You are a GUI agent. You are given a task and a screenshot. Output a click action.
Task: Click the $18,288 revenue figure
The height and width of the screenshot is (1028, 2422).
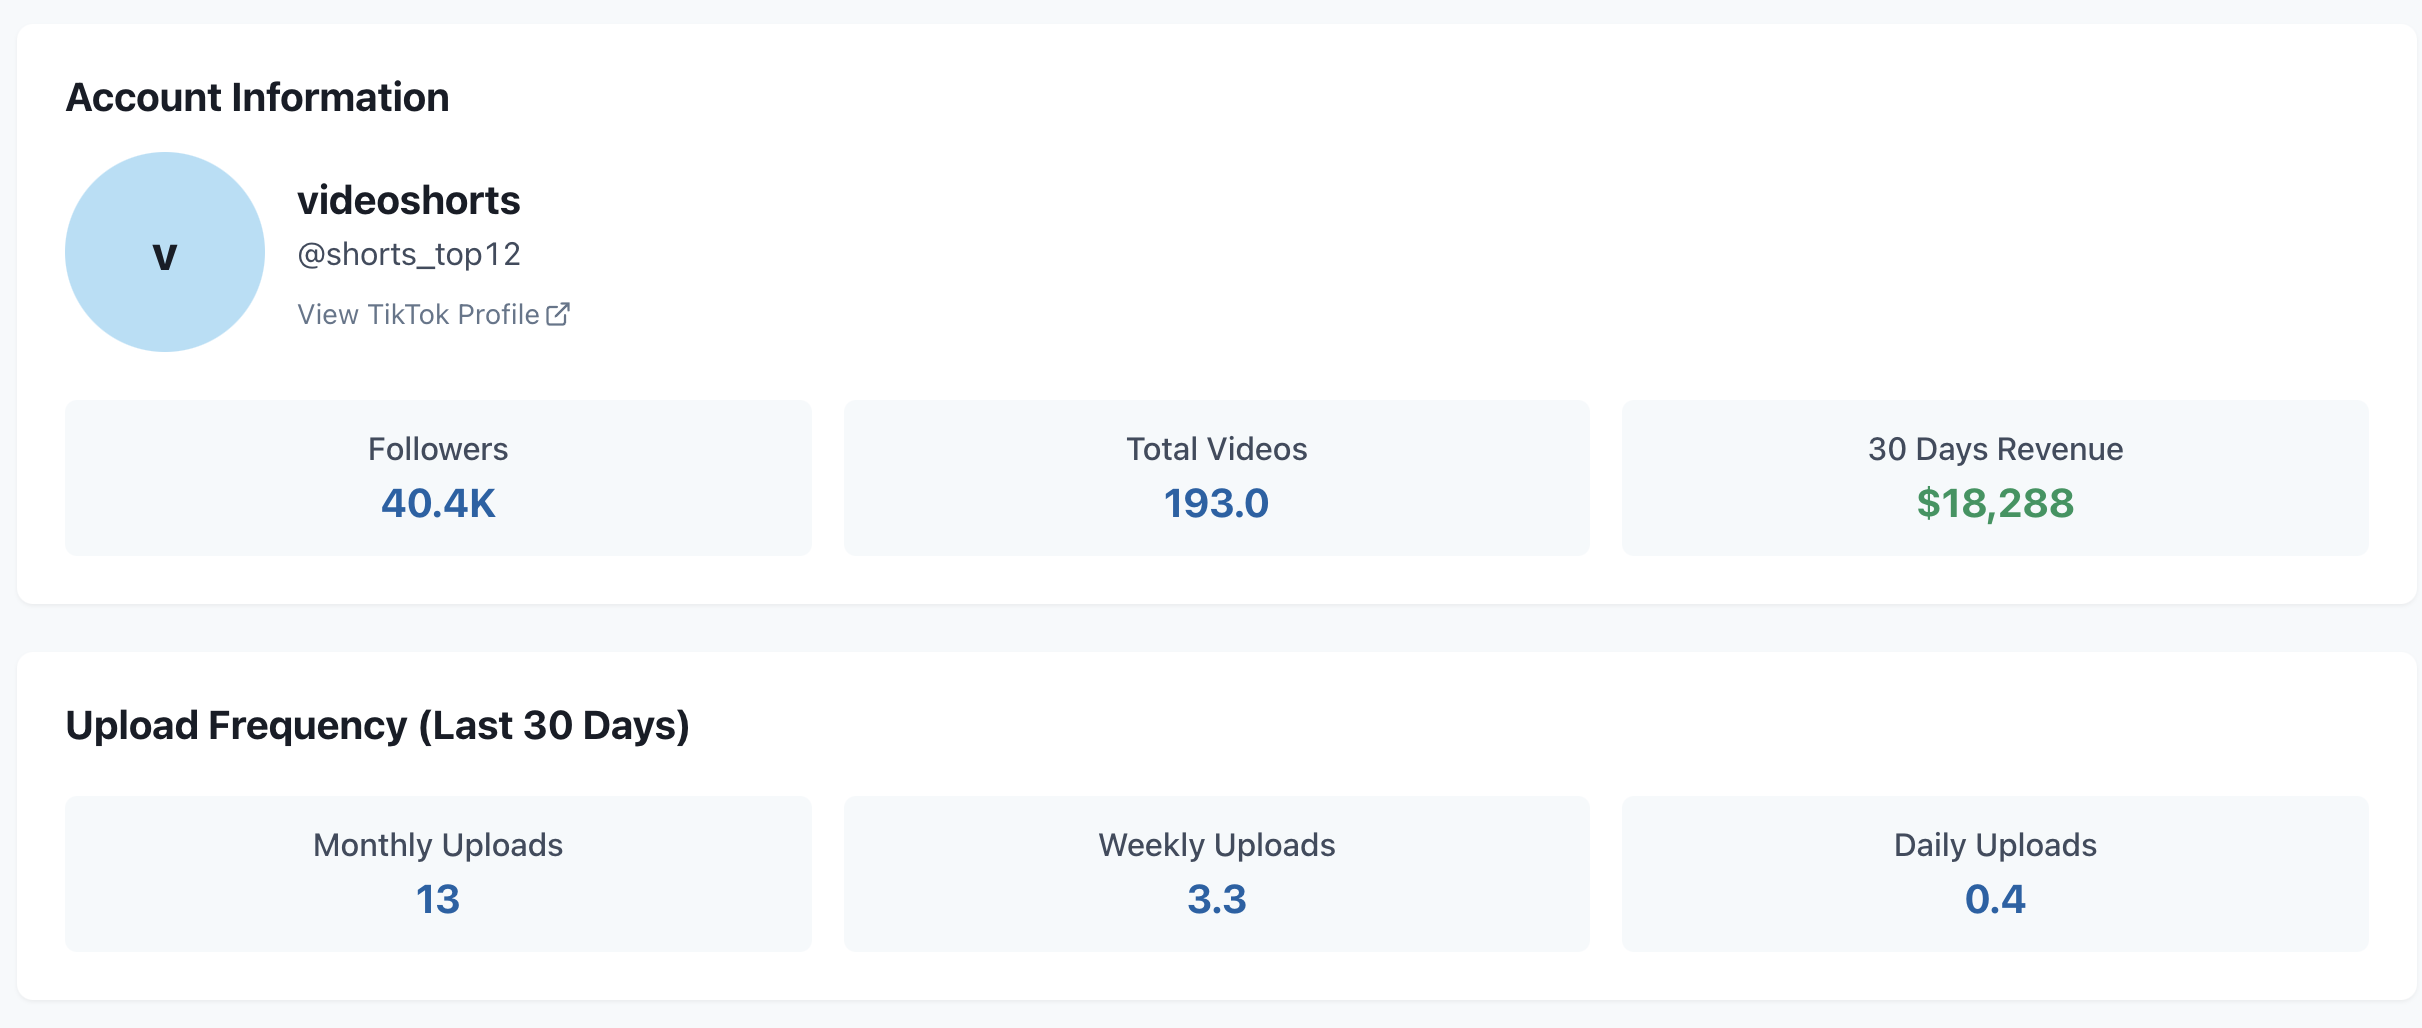point(1995,504)
